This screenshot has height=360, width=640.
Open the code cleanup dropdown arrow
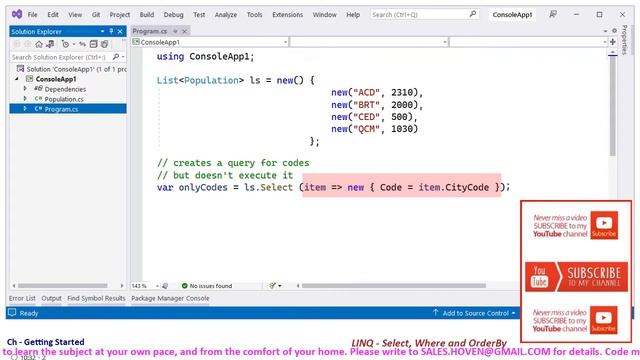pos(280,286)
